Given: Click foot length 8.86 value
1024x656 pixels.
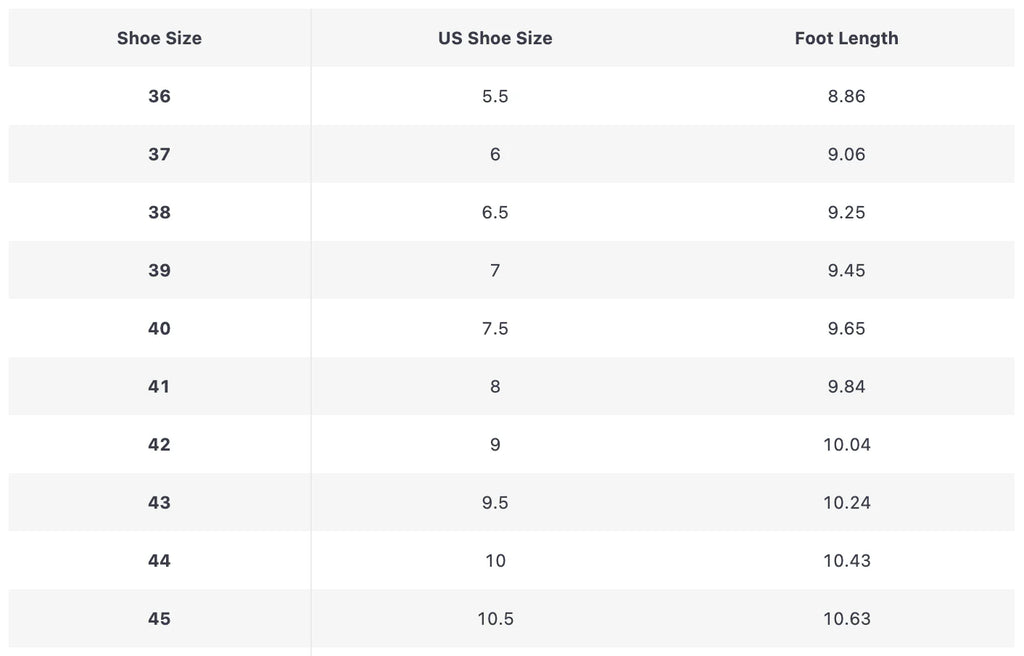Looking at the screenshot, I should pyautogui.click(x=846, y=96).
